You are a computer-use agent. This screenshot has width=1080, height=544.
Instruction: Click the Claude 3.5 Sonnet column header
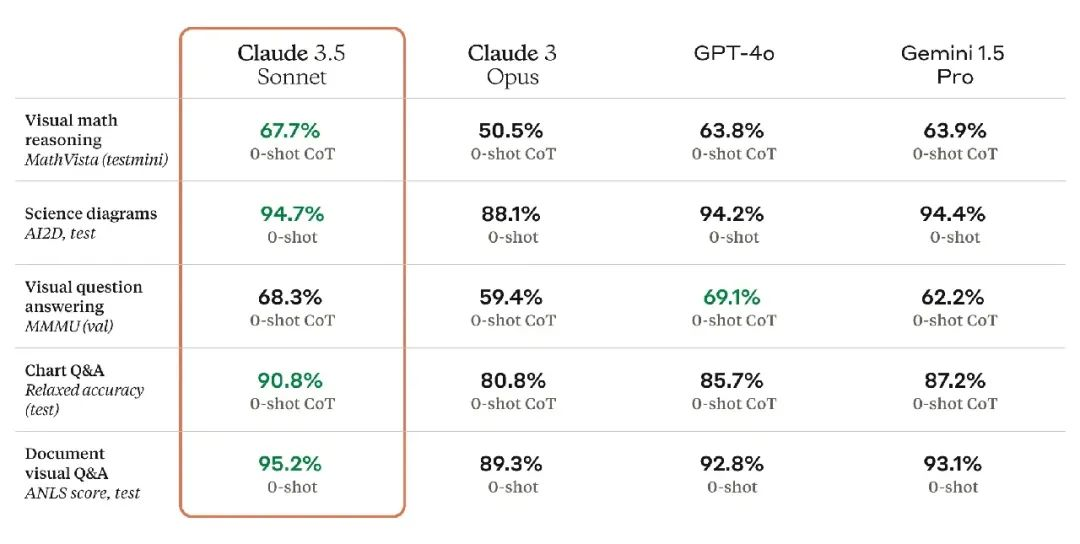coord(292,64)
